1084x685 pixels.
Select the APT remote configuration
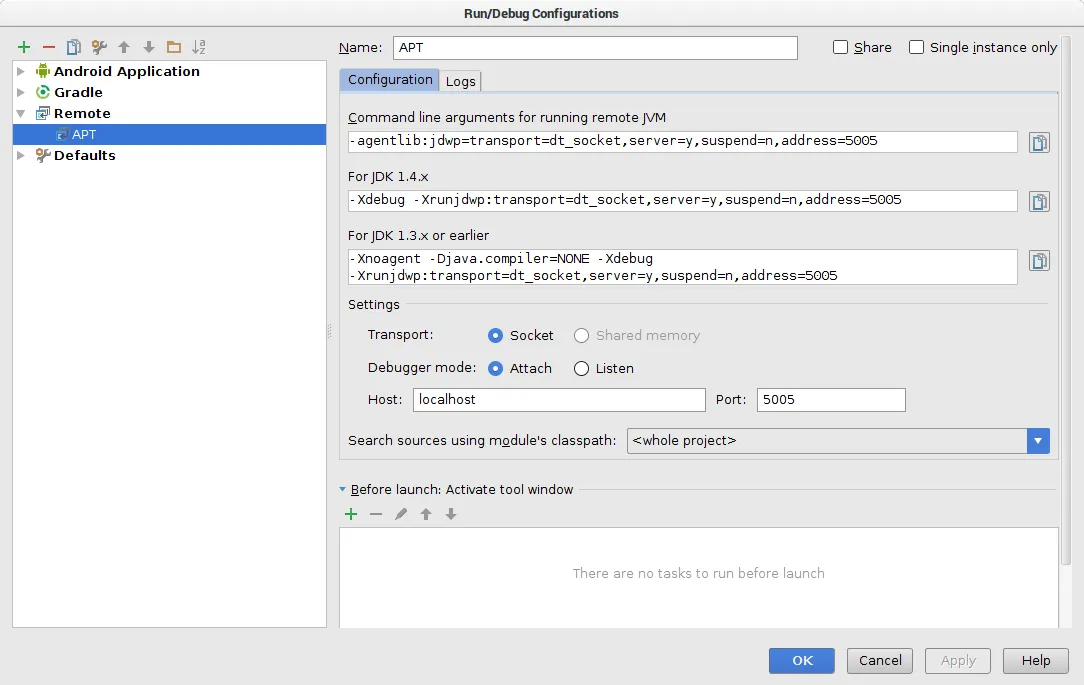coord(169,134)
